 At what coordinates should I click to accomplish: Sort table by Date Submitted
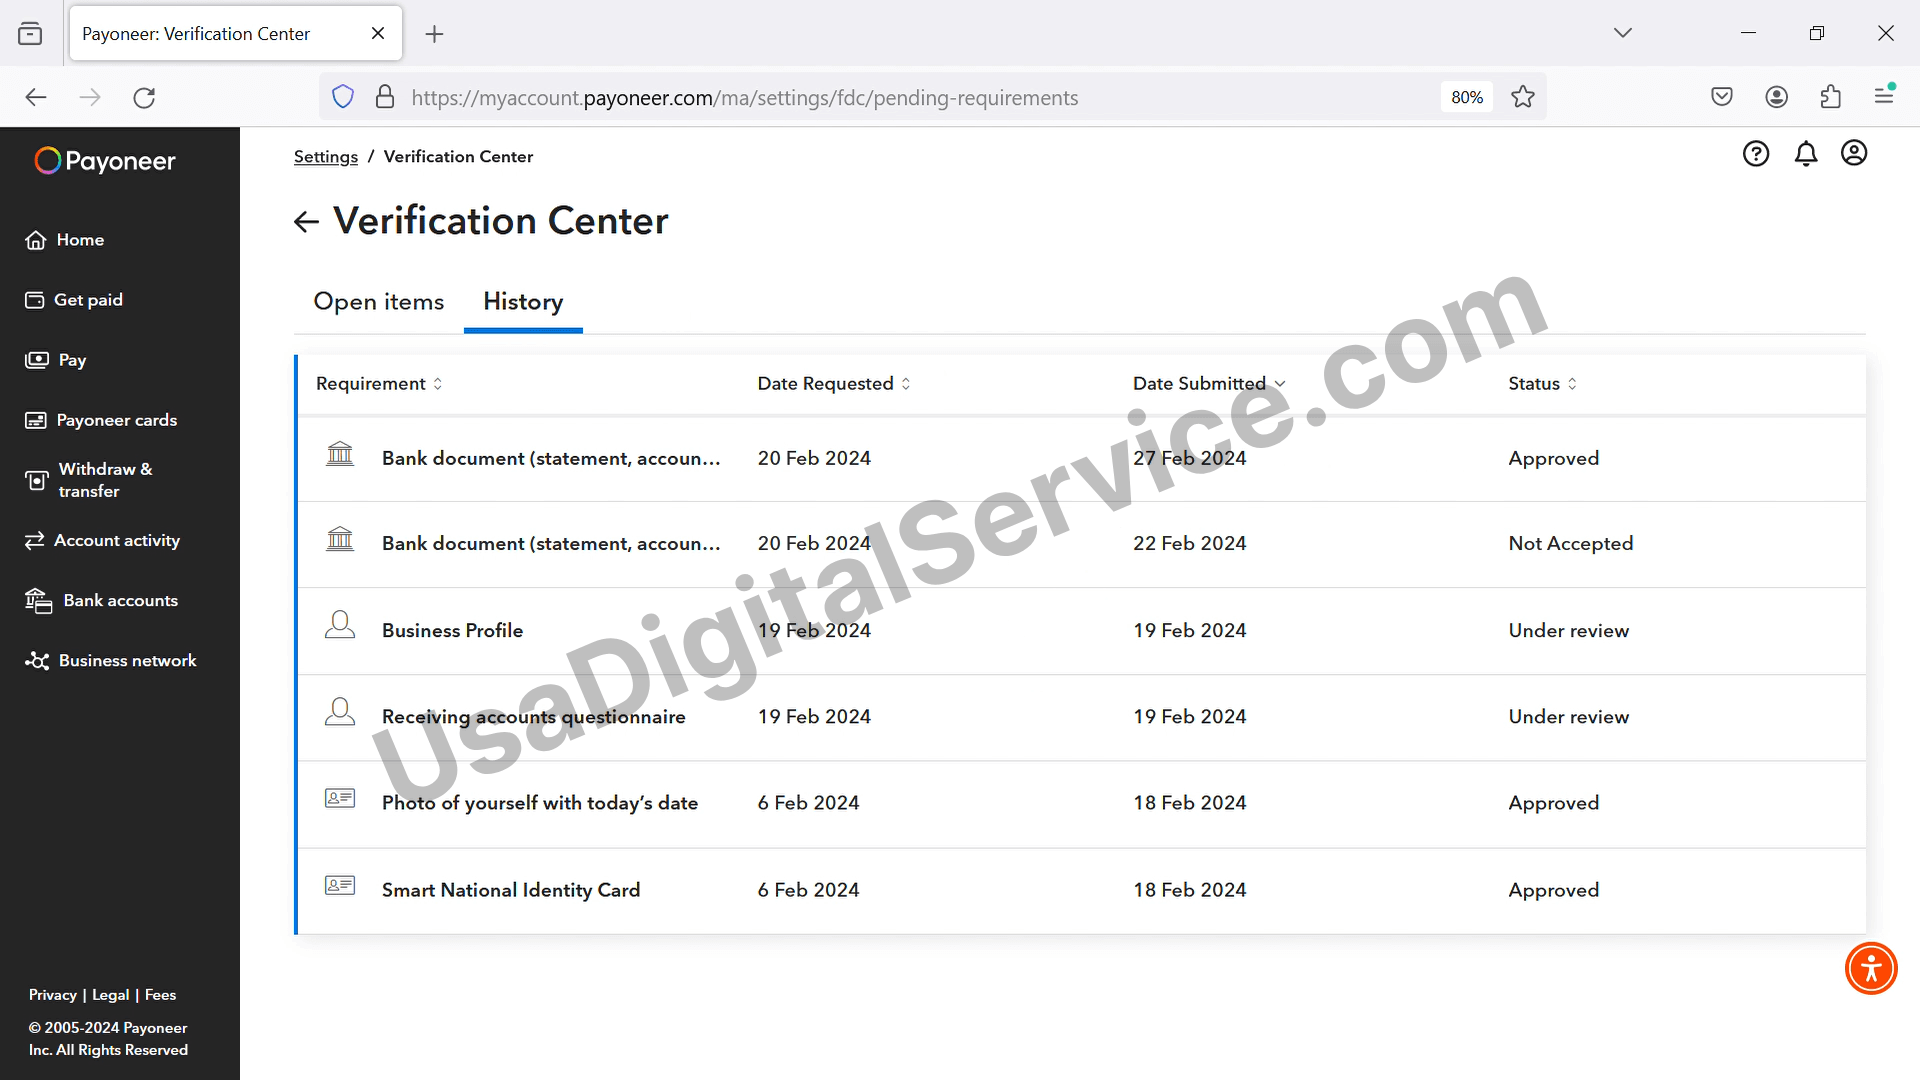pyautogui.click(x=1209, y=384)
